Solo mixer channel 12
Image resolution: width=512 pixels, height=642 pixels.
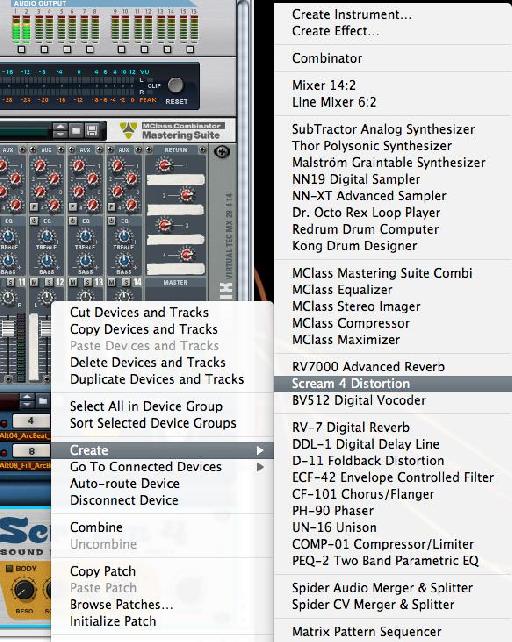click(x=49, y=282)
